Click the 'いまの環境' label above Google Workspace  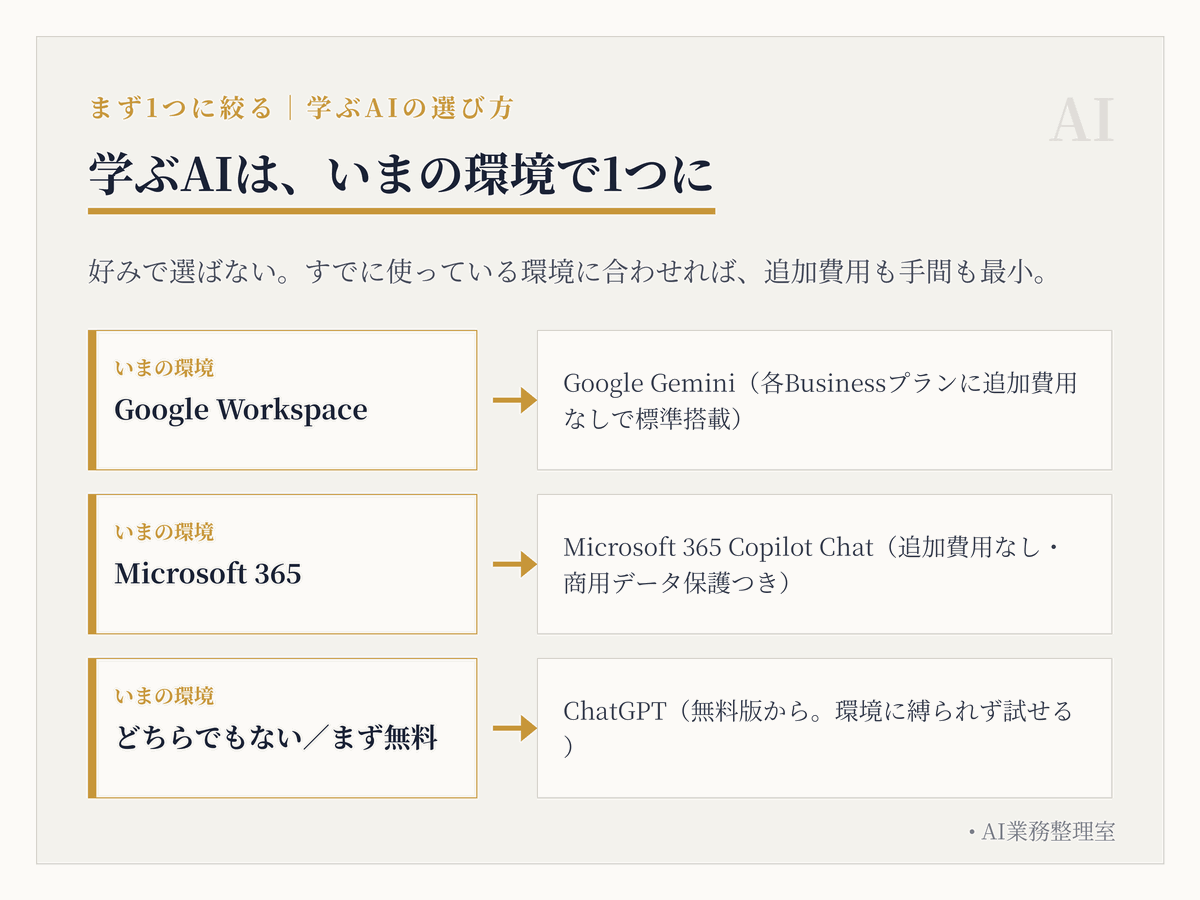164,368
